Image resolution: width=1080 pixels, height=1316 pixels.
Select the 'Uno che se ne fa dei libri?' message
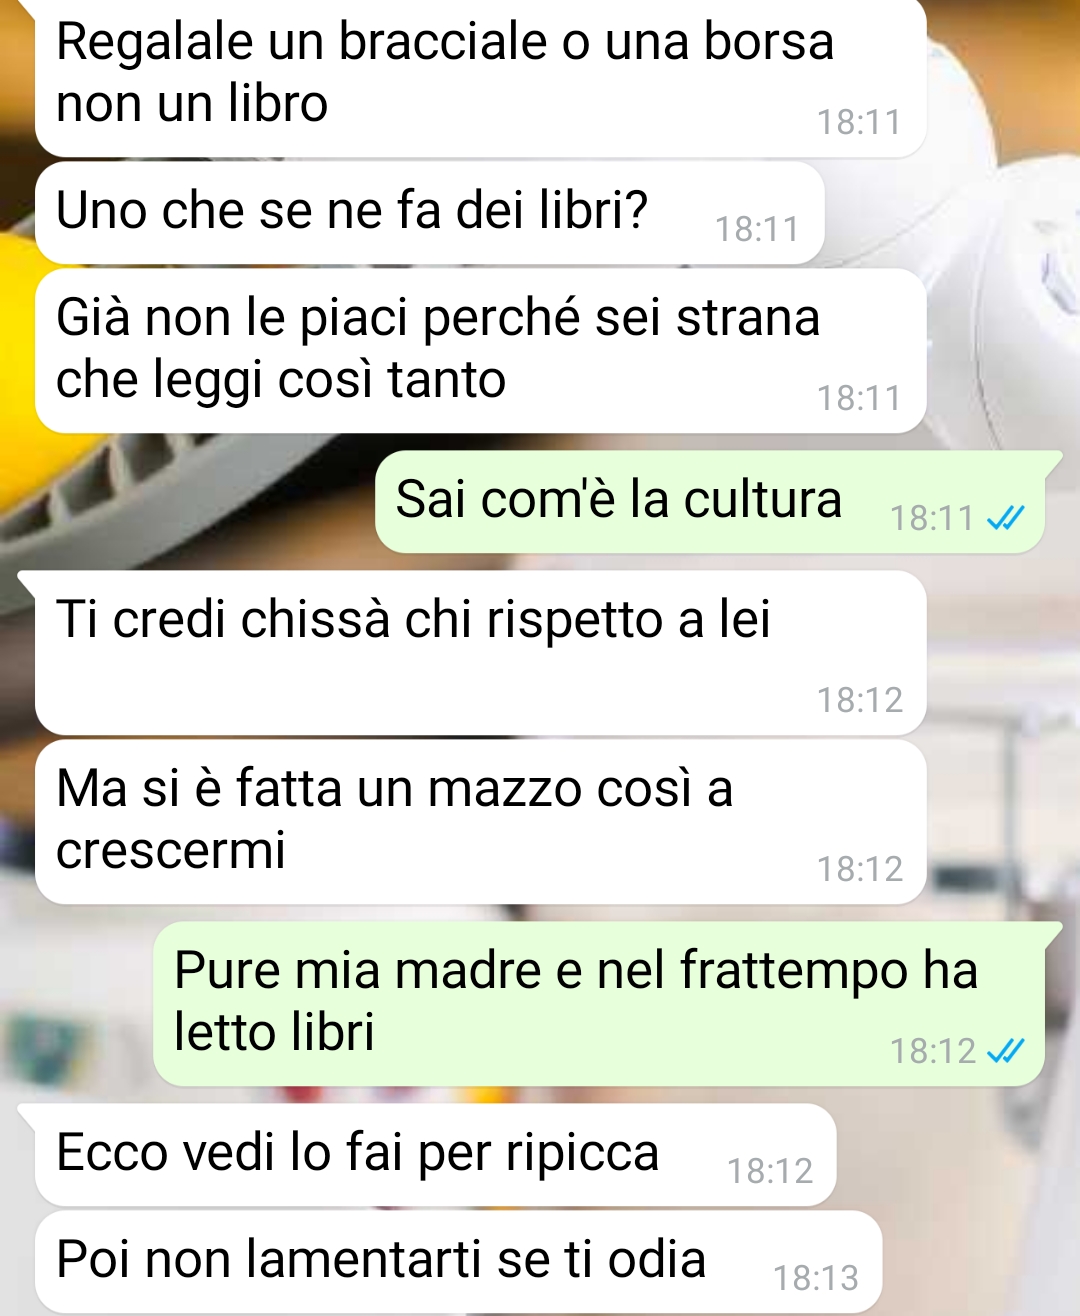[430, 212]
